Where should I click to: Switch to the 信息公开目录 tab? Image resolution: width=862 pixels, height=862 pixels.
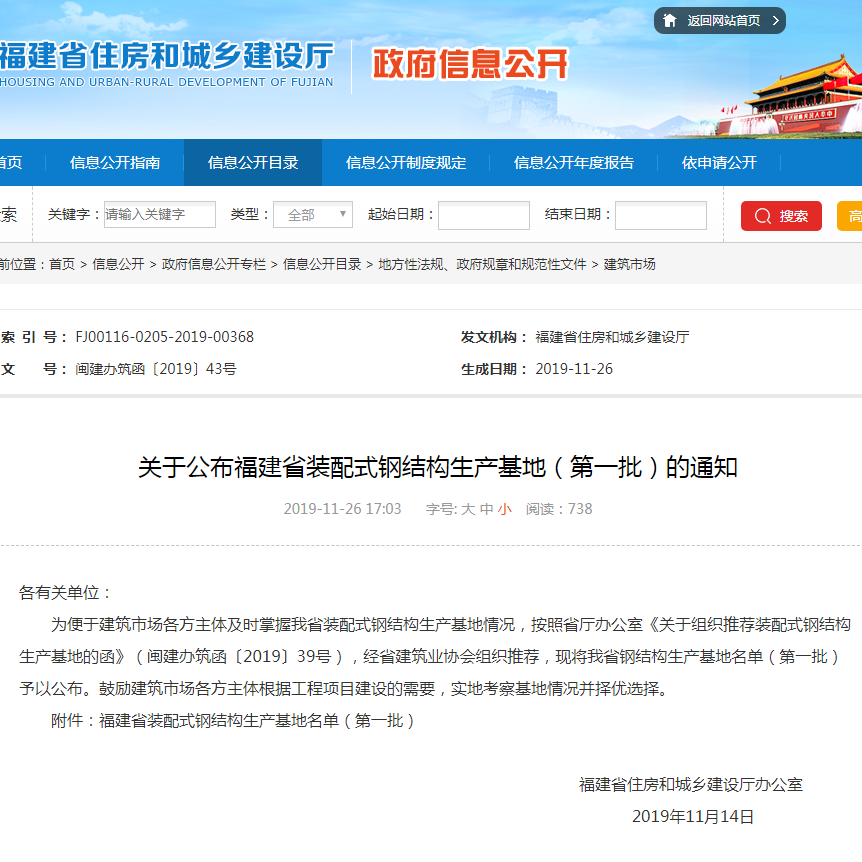tap(253, 163)
